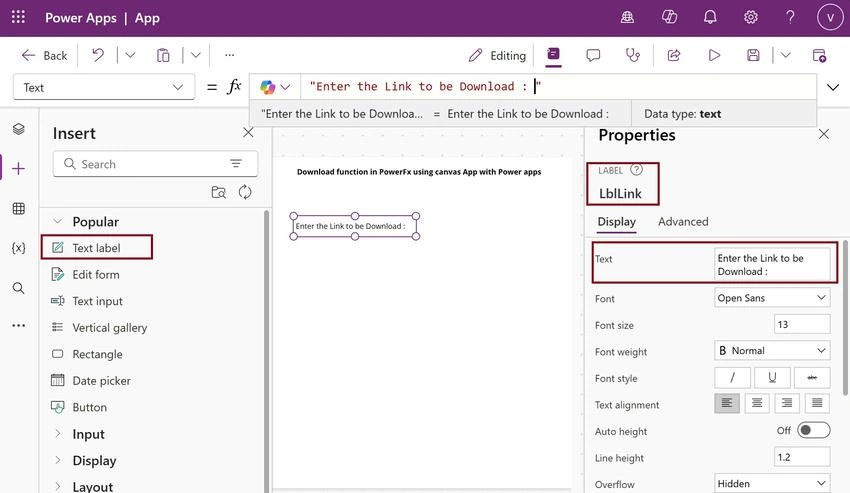850x493 pixels.
Task: Select the Insert plus icon in sidebar
Action: [18, 169]
